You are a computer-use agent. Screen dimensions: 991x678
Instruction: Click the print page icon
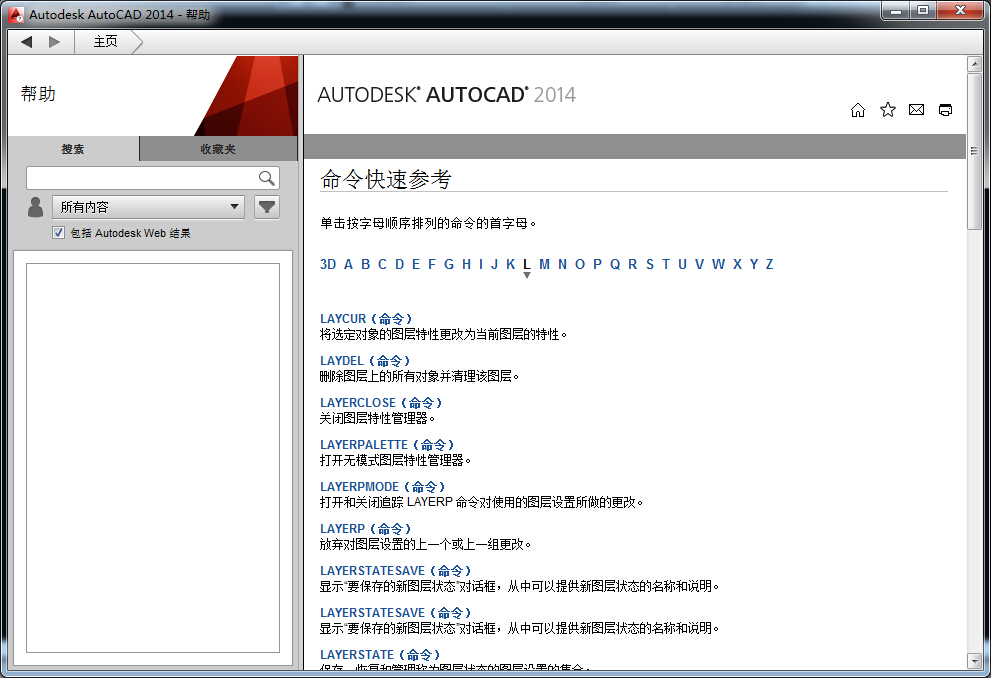coord(945,110)
